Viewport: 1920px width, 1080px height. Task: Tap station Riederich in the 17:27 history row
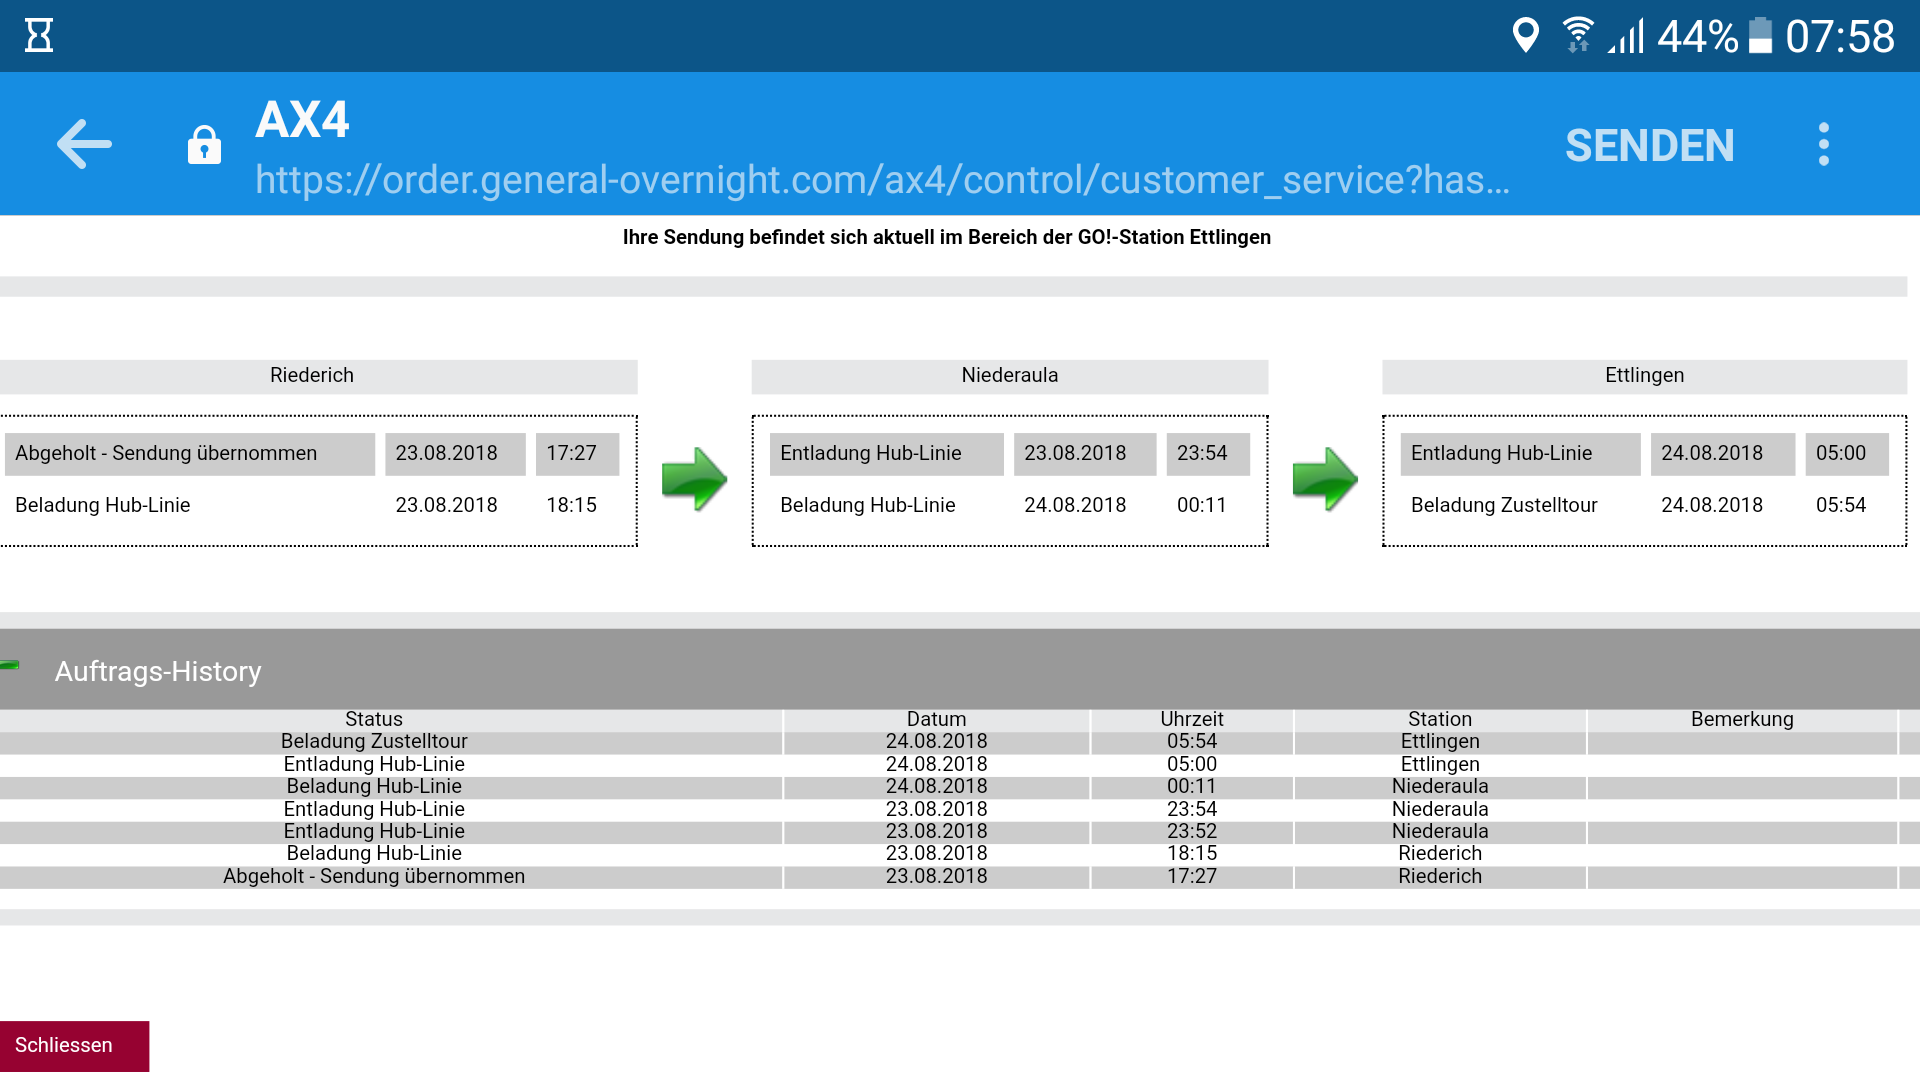coord(1440,877)
